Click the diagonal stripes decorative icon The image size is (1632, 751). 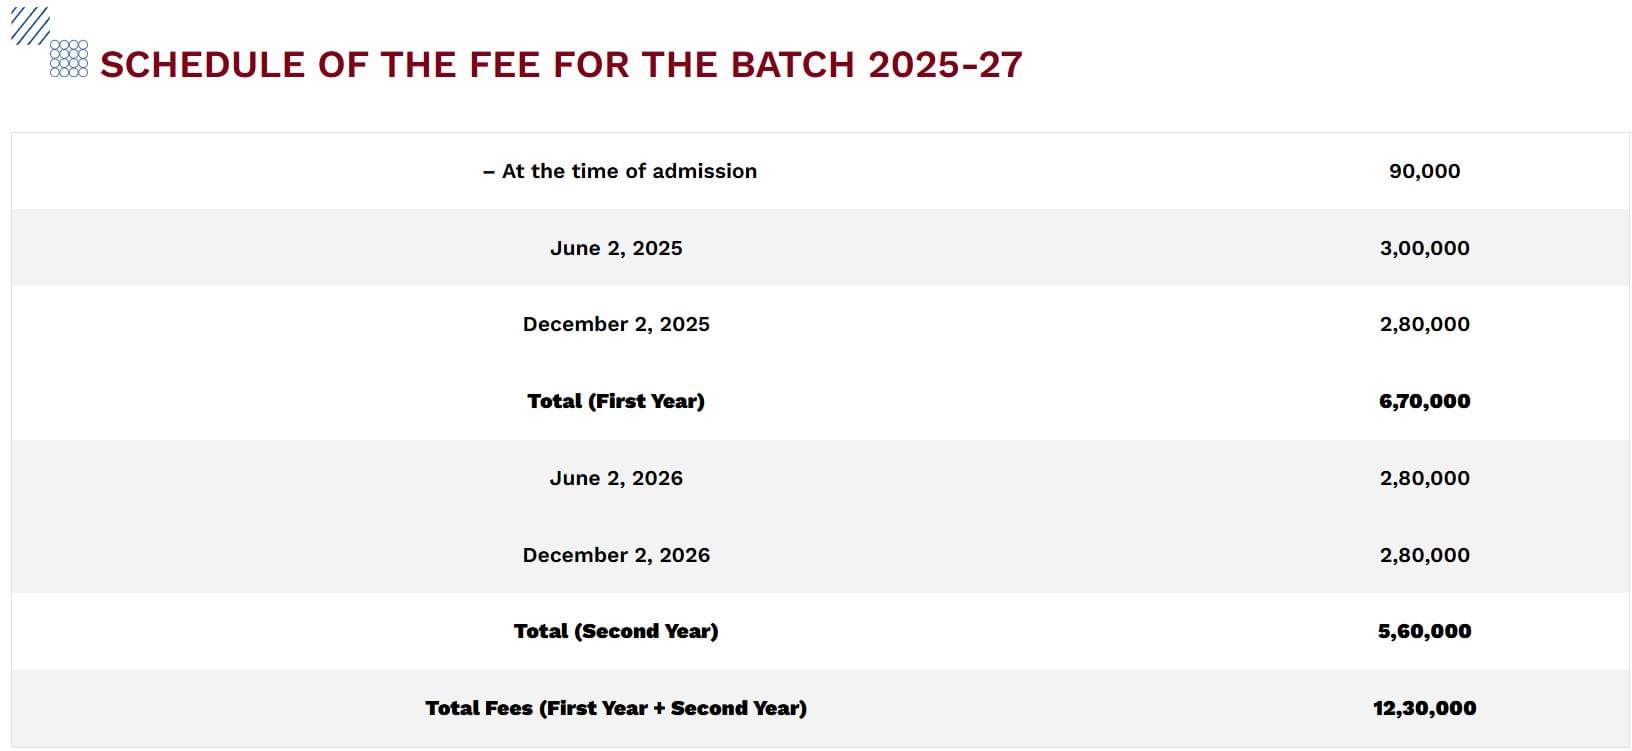(29, 26)
